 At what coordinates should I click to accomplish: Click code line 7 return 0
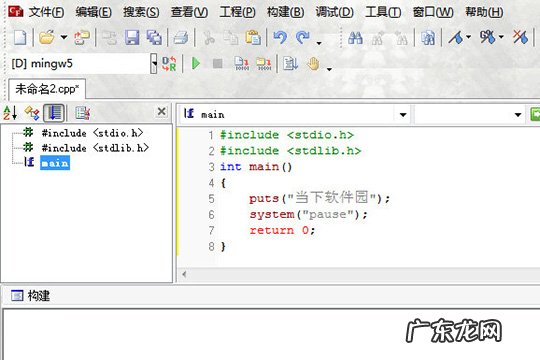pos(282,230)
